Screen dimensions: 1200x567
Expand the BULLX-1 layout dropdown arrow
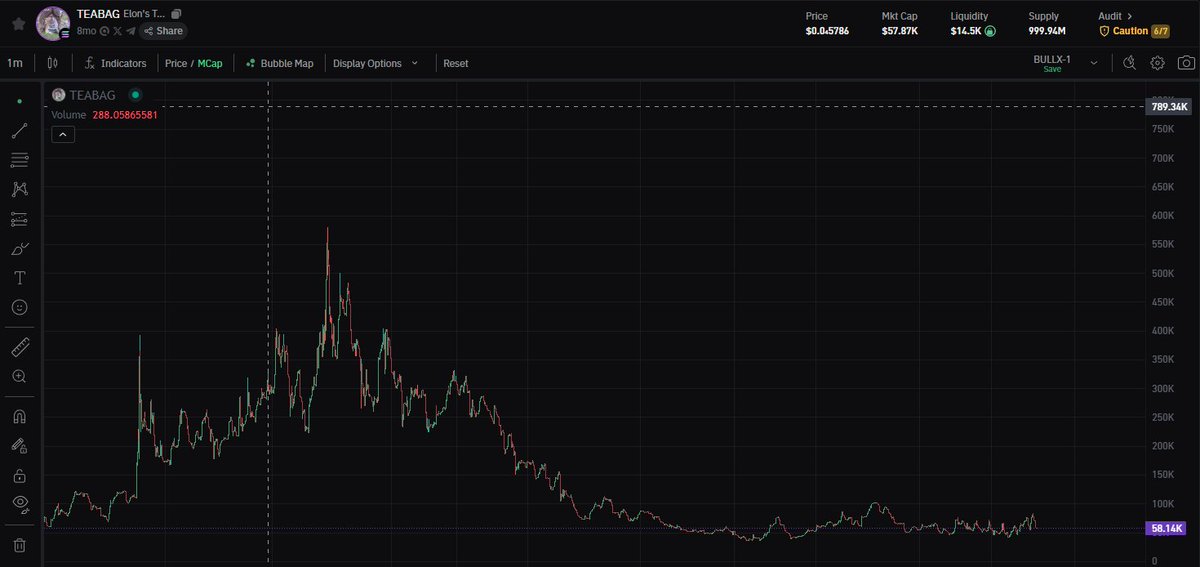(x=1093, y=63)
